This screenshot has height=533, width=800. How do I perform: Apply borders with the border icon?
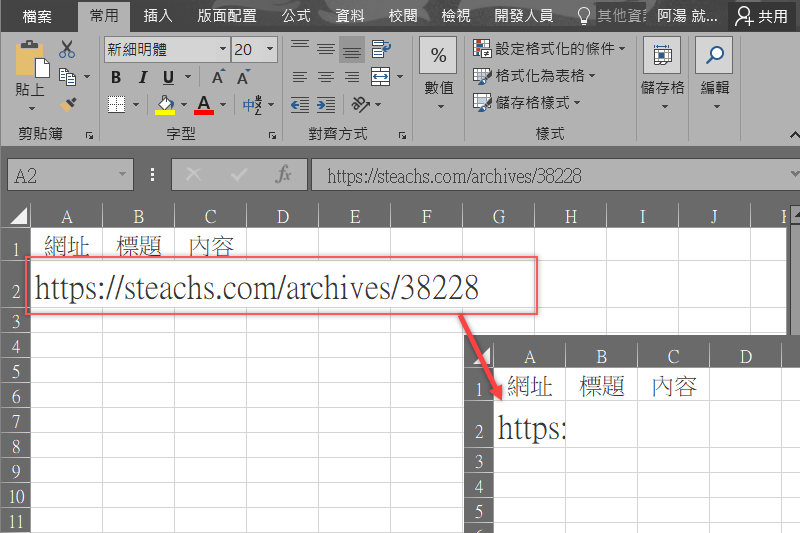tap(116, 105)
